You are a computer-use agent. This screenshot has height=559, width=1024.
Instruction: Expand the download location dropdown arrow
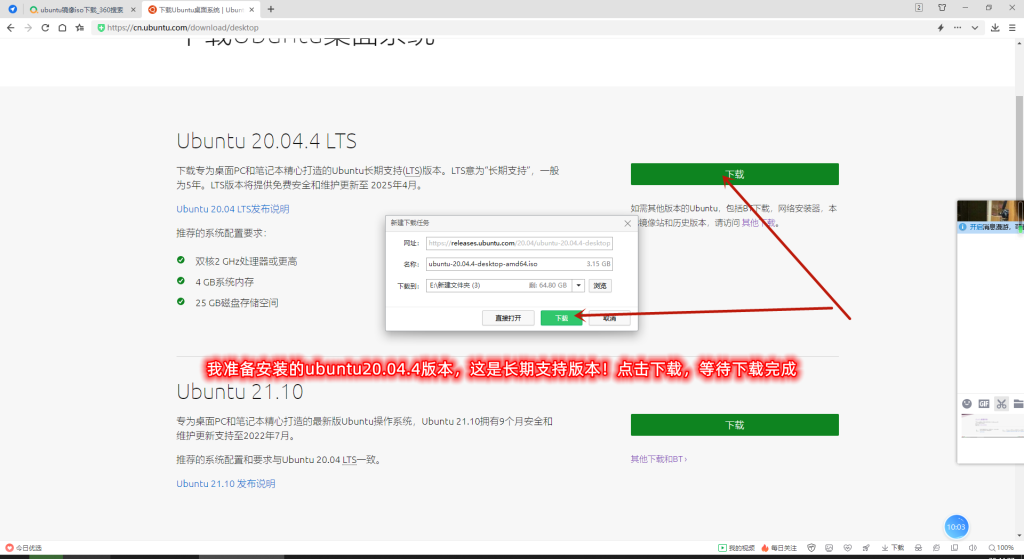[578, 285]
